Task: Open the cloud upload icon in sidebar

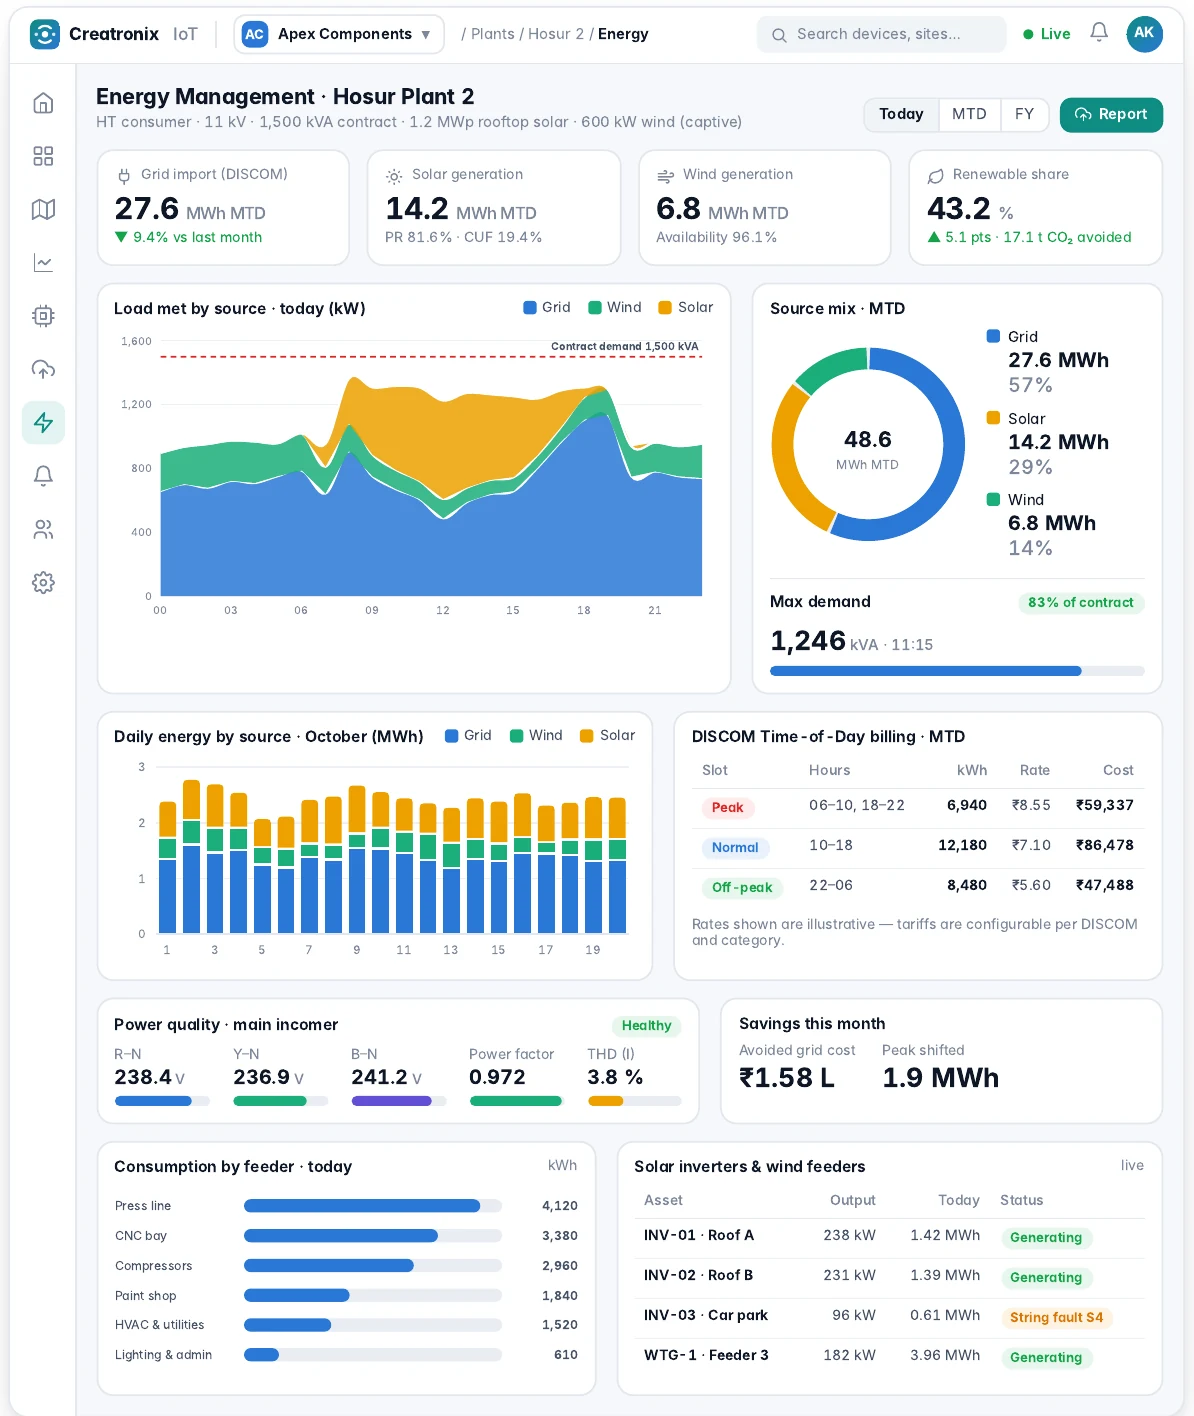Action: click(43, 369)
